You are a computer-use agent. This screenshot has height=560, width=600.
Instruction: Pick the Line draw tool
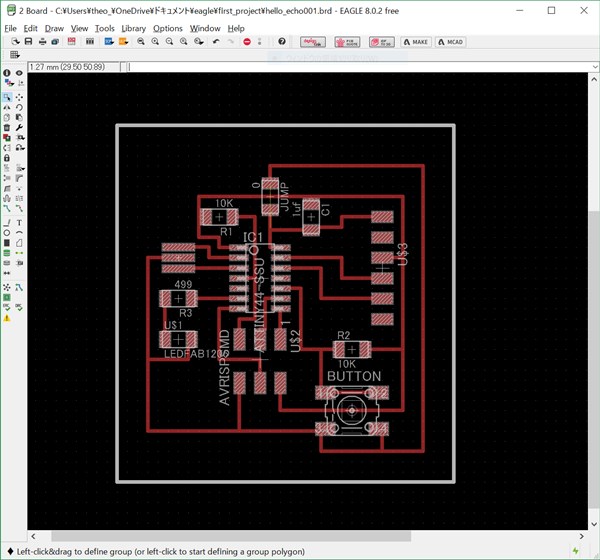pos(7,222)
